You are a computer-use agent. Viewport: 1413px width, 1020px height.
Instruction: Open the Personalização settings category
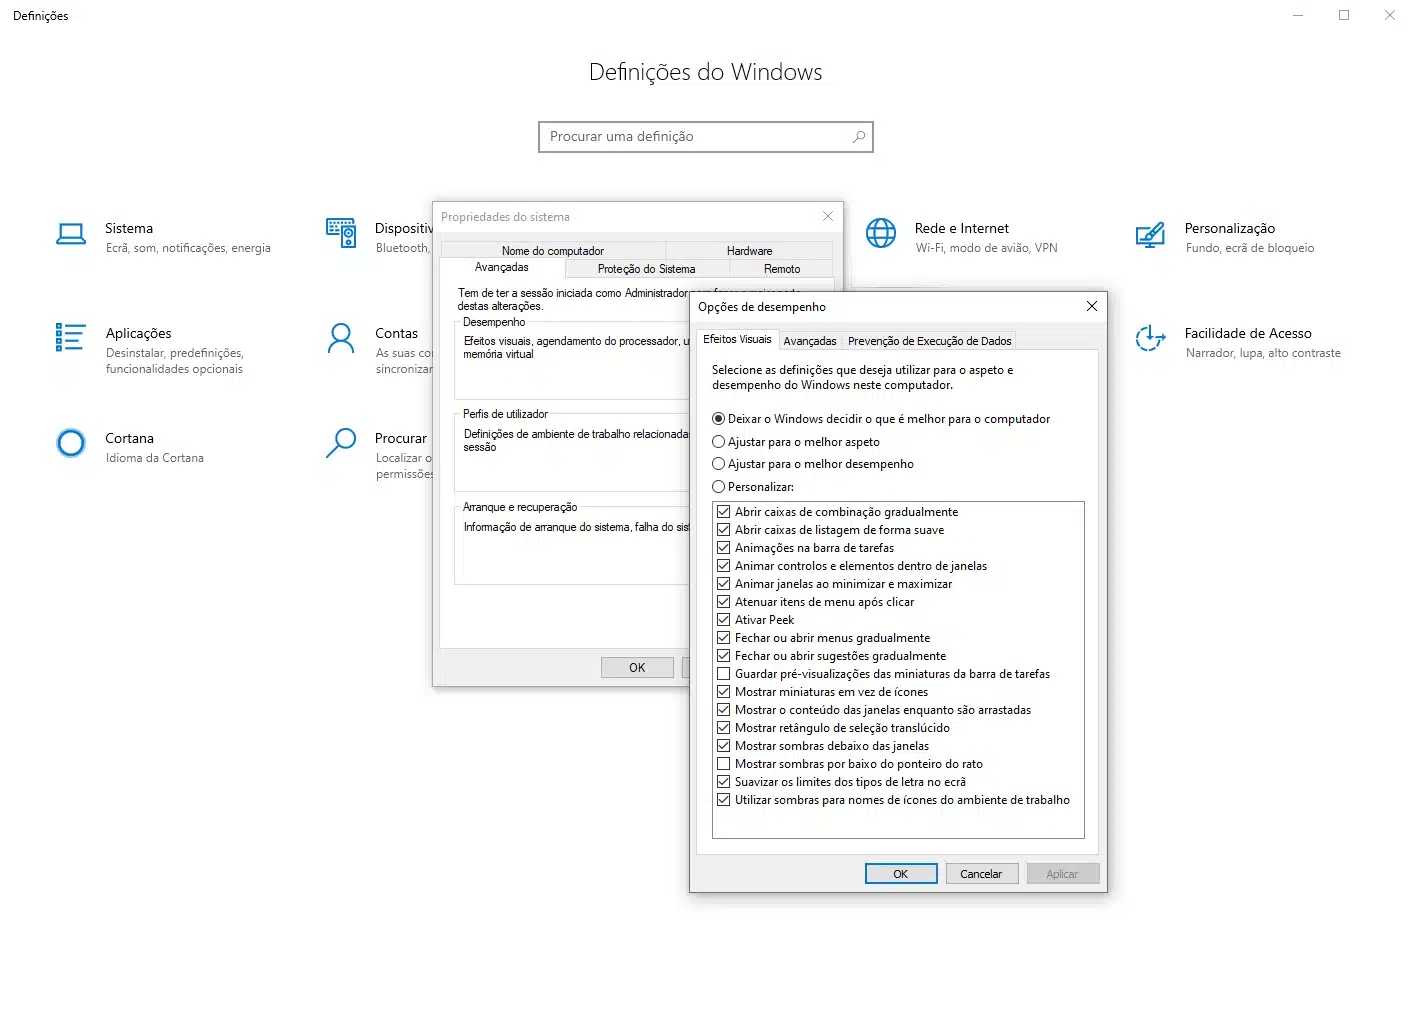[x=1225, y=237]
